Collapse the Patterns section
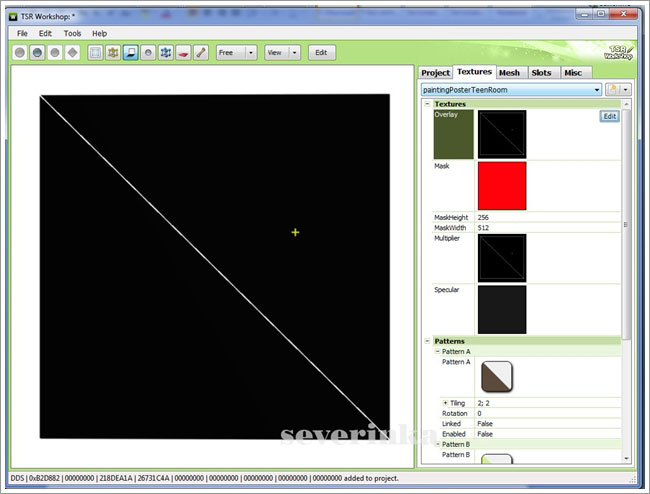650x494 pixels. [427, 341]
